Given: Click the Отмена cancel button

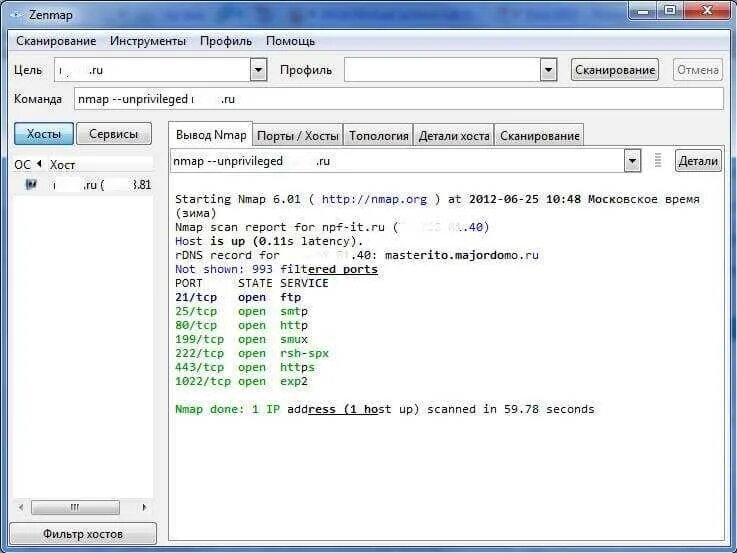Looking at the screenshot, I should (698, 70).
